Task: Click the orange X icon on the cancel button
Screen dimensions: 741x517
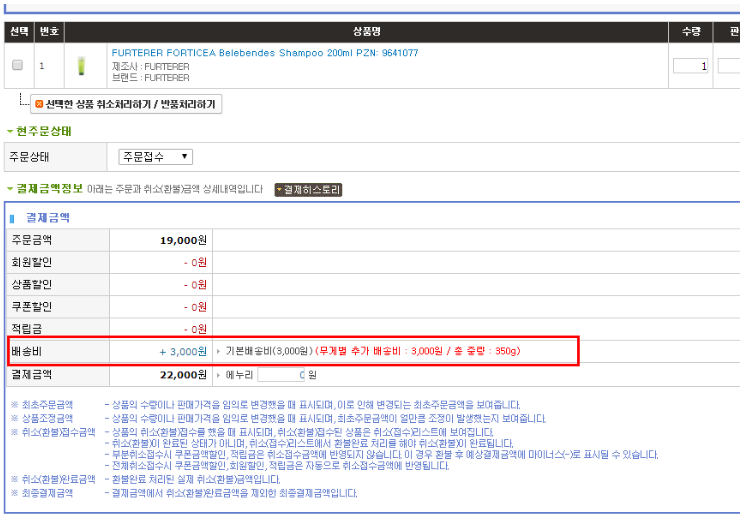Action: click(39, 104)
